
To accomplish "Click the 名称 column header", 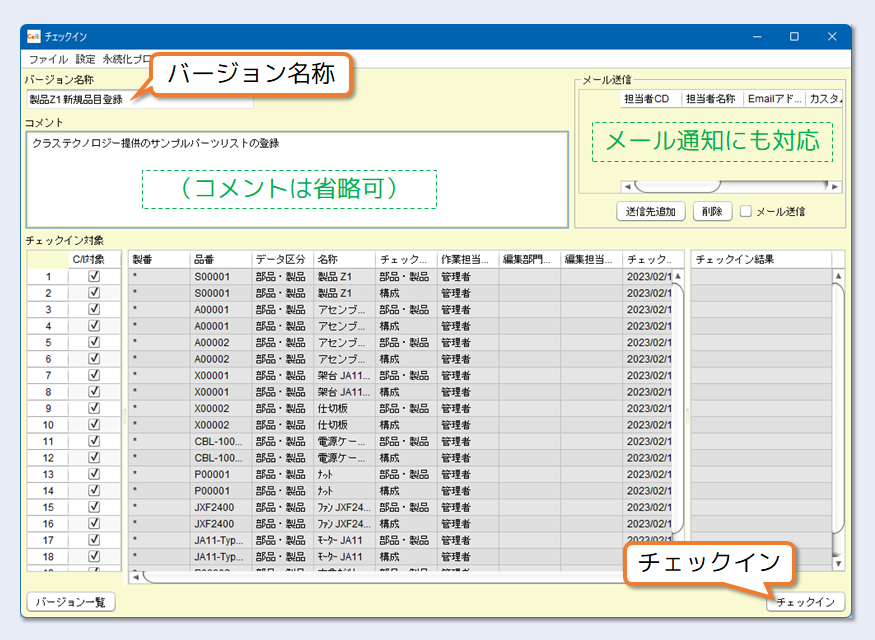I will (344, 259).
